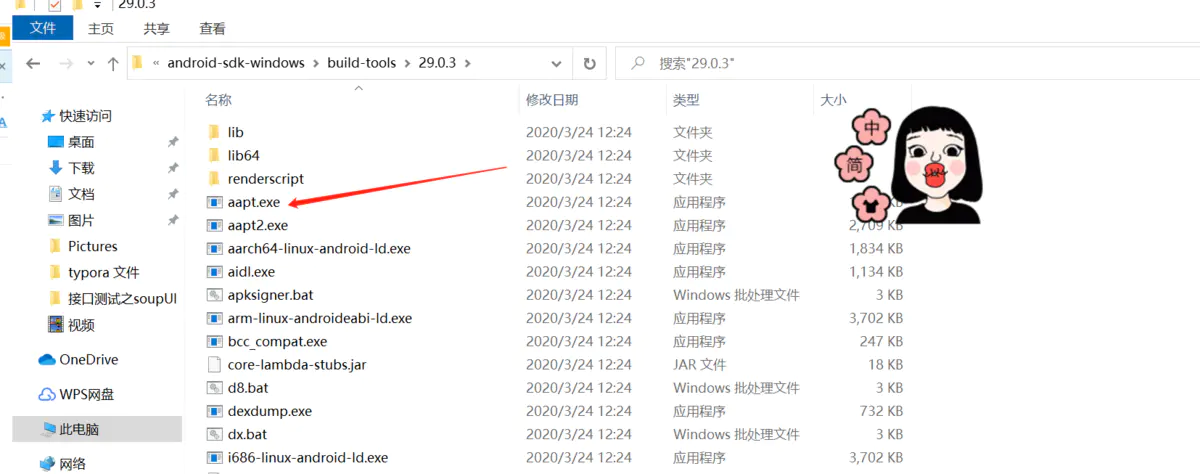The height and width of the screenshot is (474, 1200).
Task: Select the lib64 folder icon
Action: tap(213, 155)
